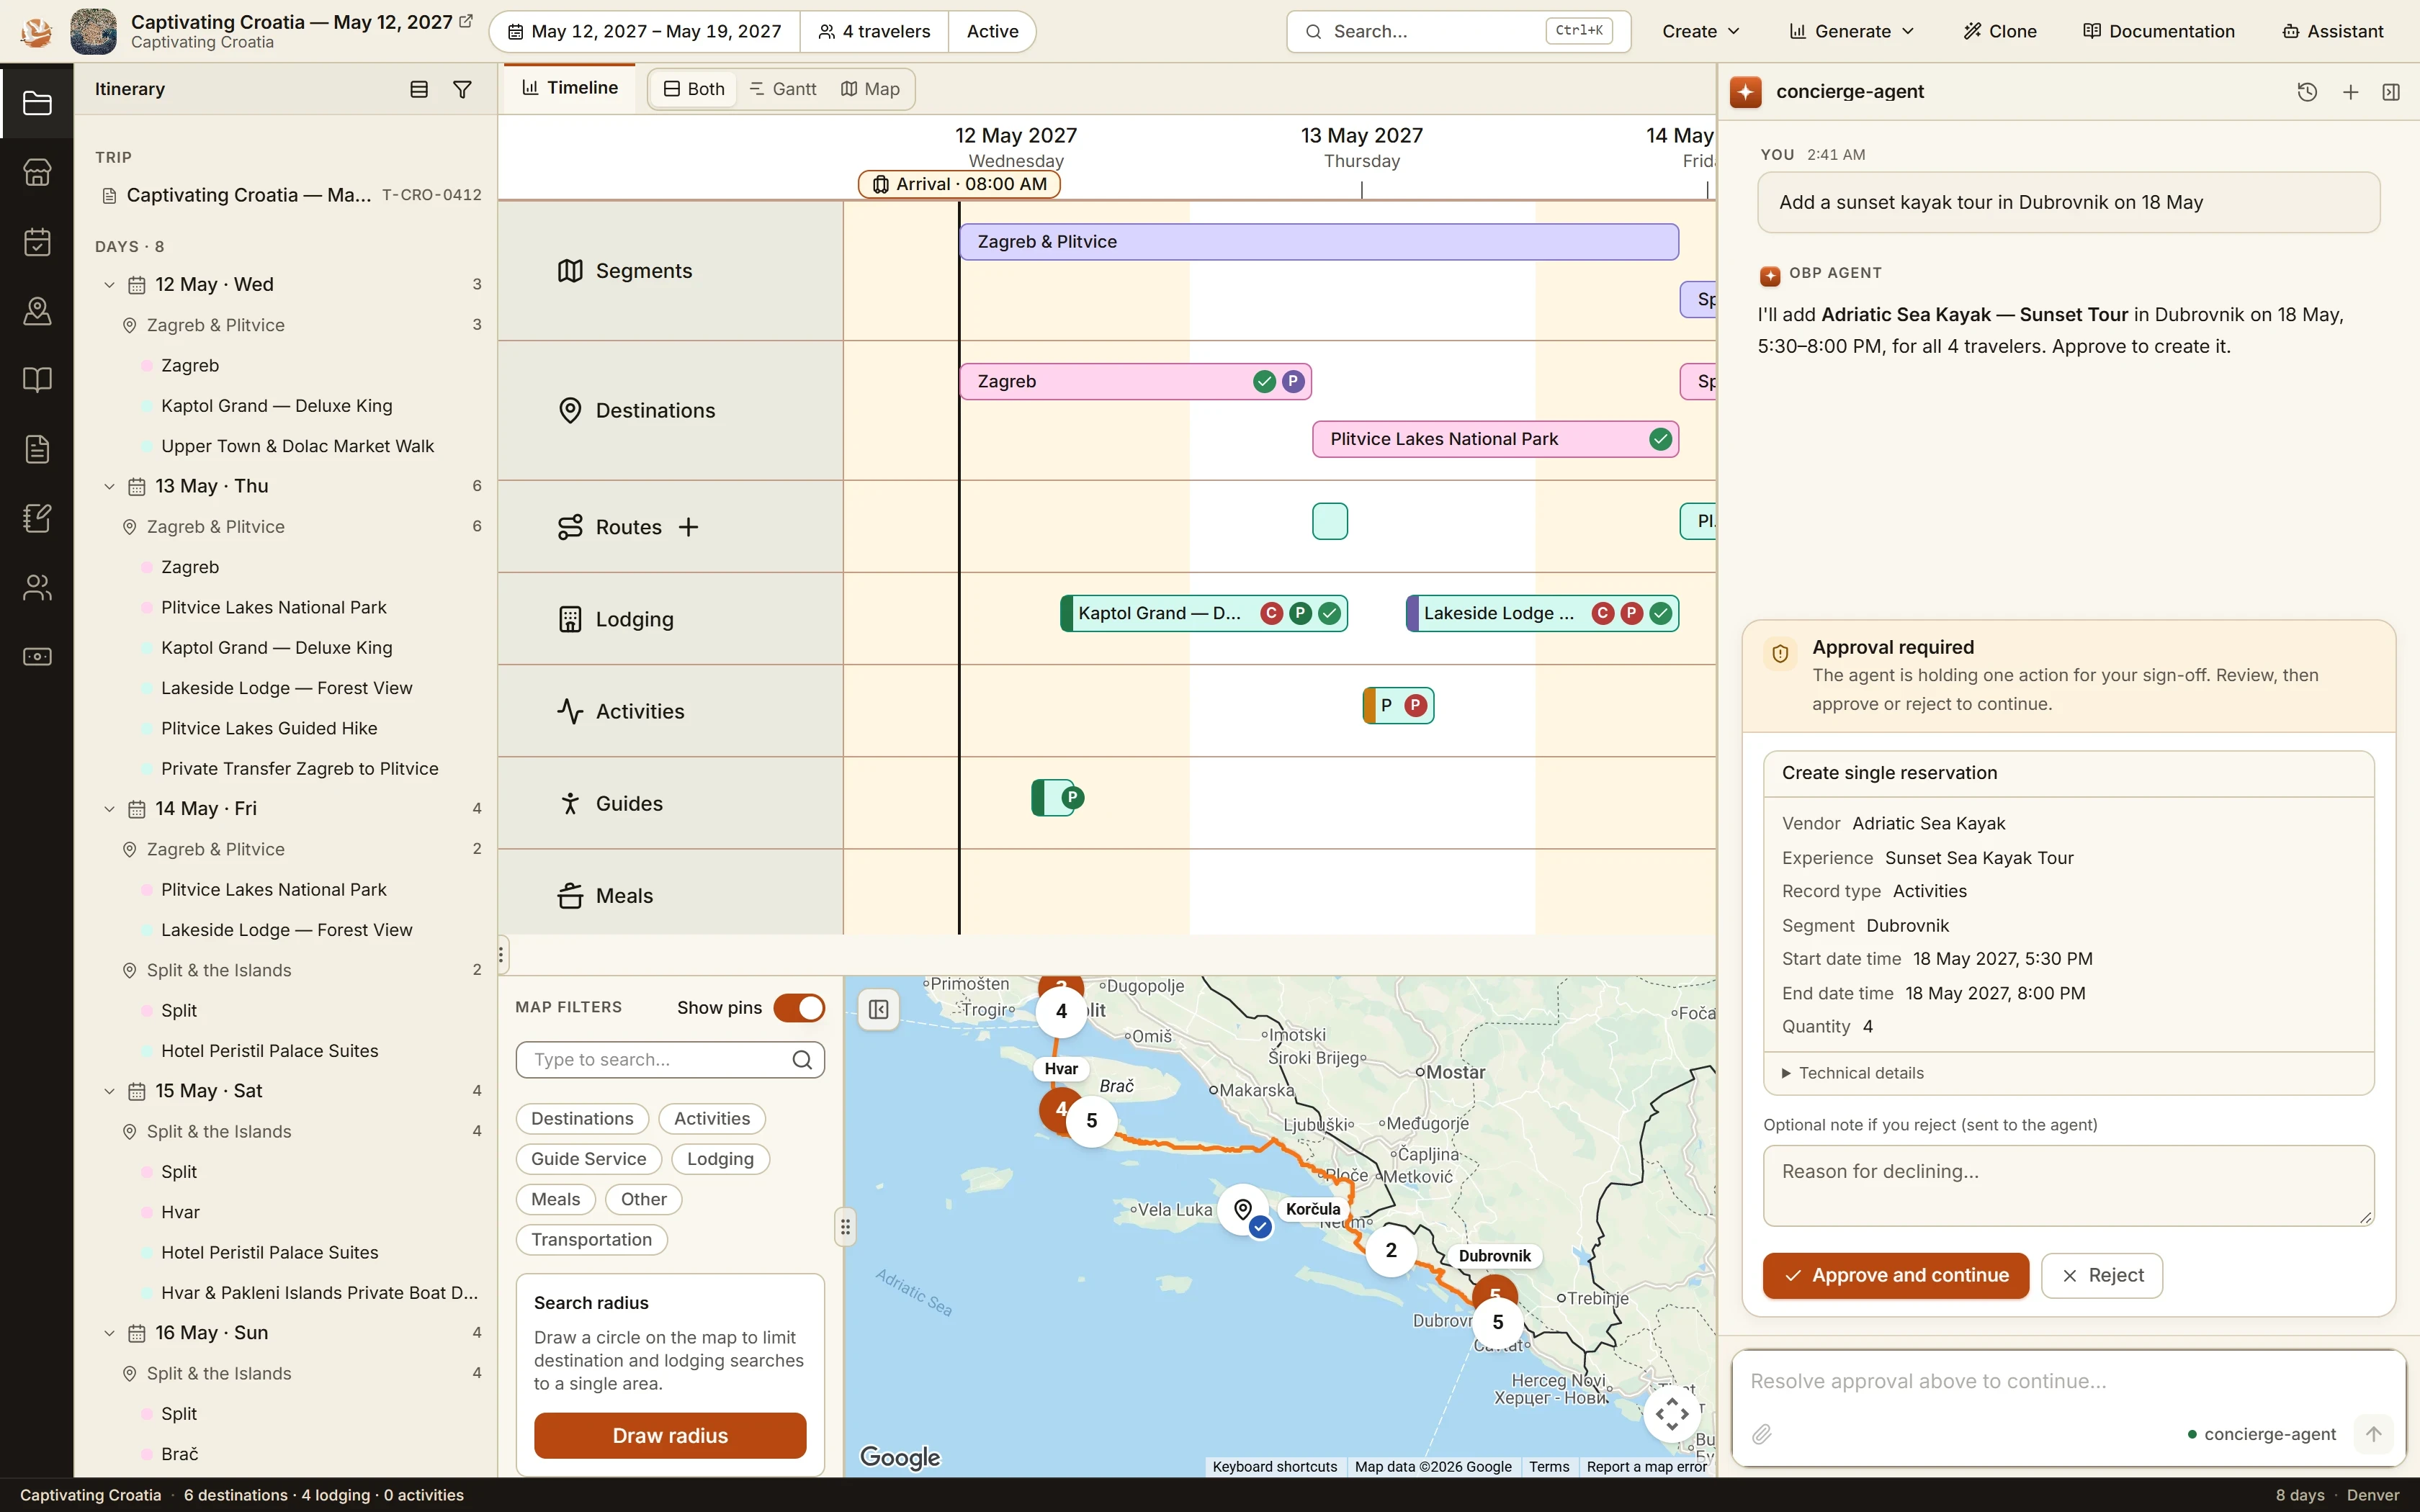The height and width of the screenshot is (1512, 2420).
Task: Open the Generate dropdown menu
Action: [x=1851, y=31]
